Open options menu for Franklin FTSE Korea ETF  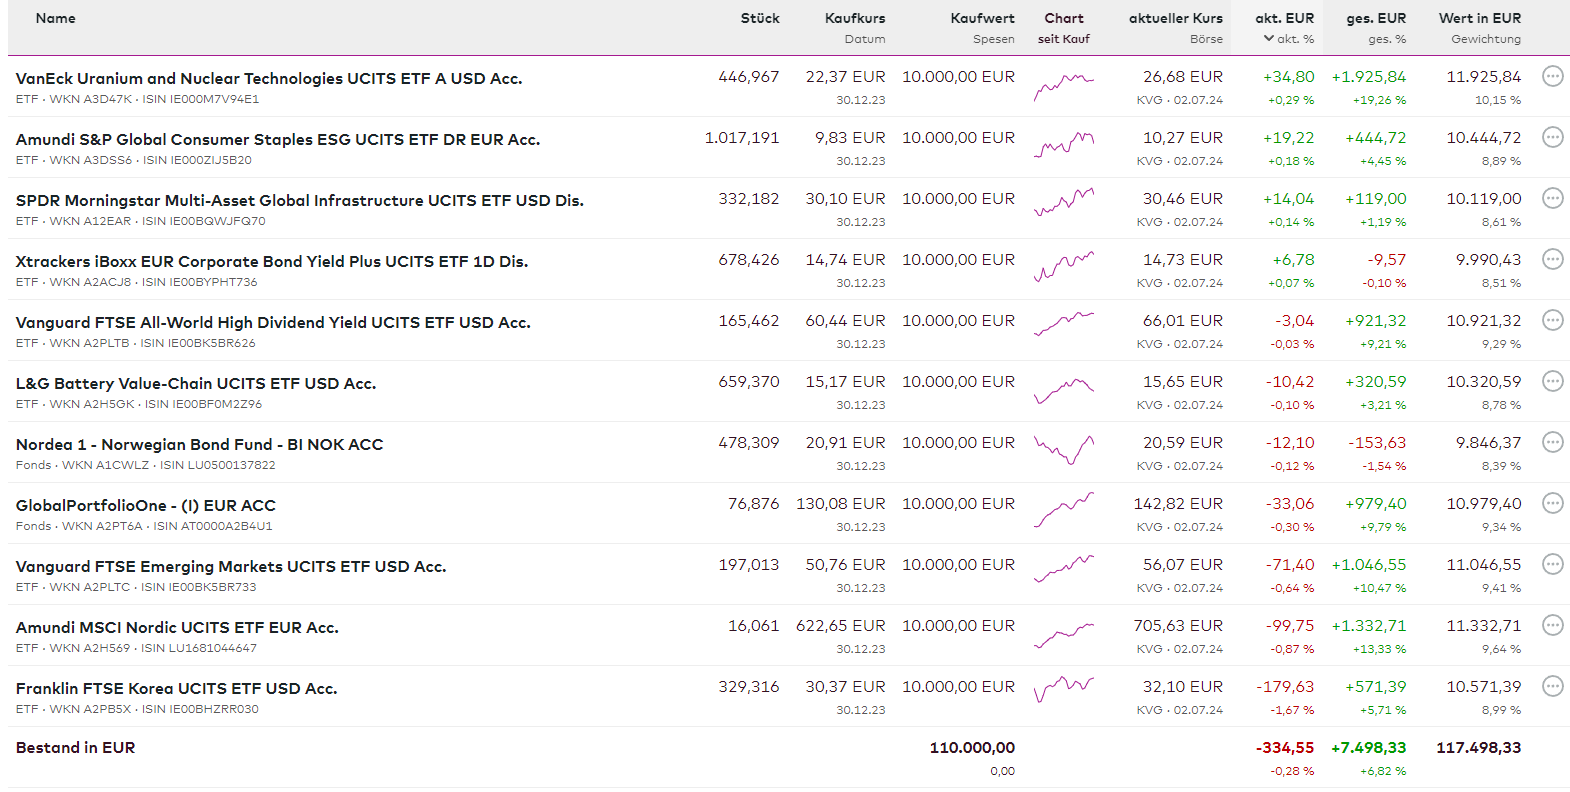(x=1552, y=686)
